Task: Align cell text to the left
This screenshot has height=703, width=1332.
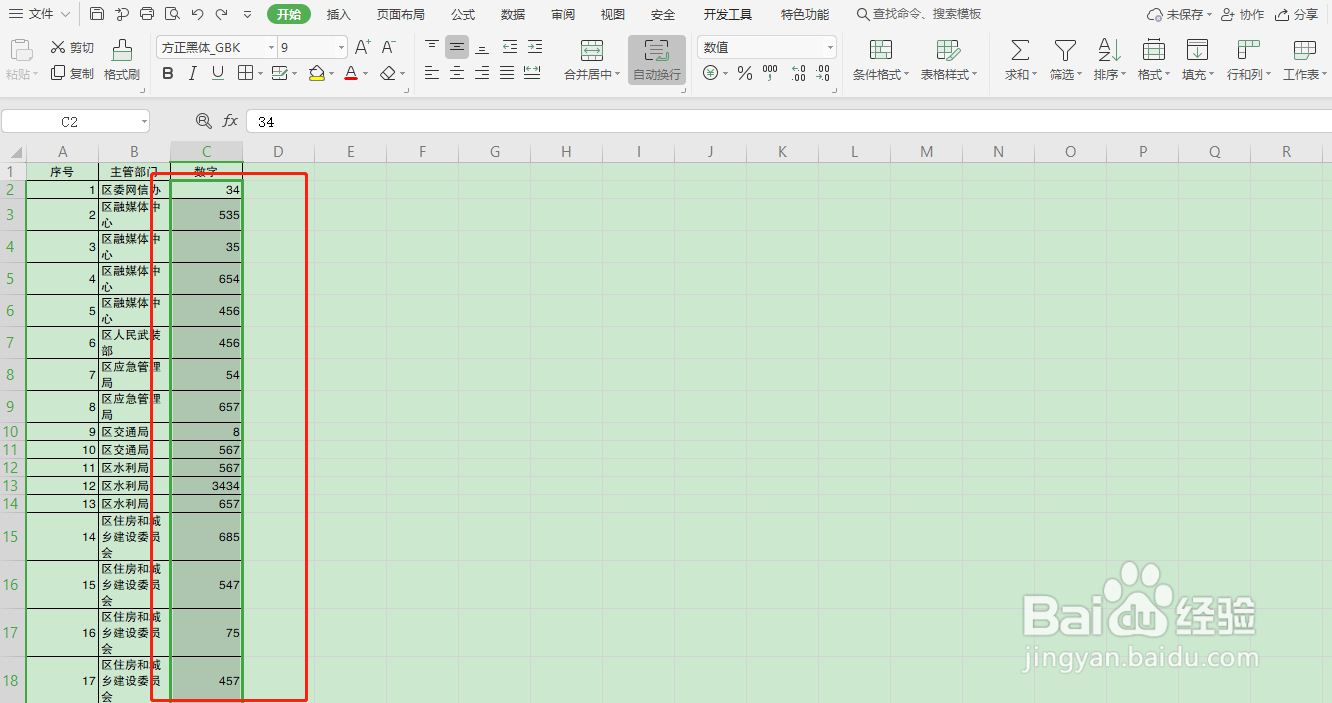Action: [432, 74]
